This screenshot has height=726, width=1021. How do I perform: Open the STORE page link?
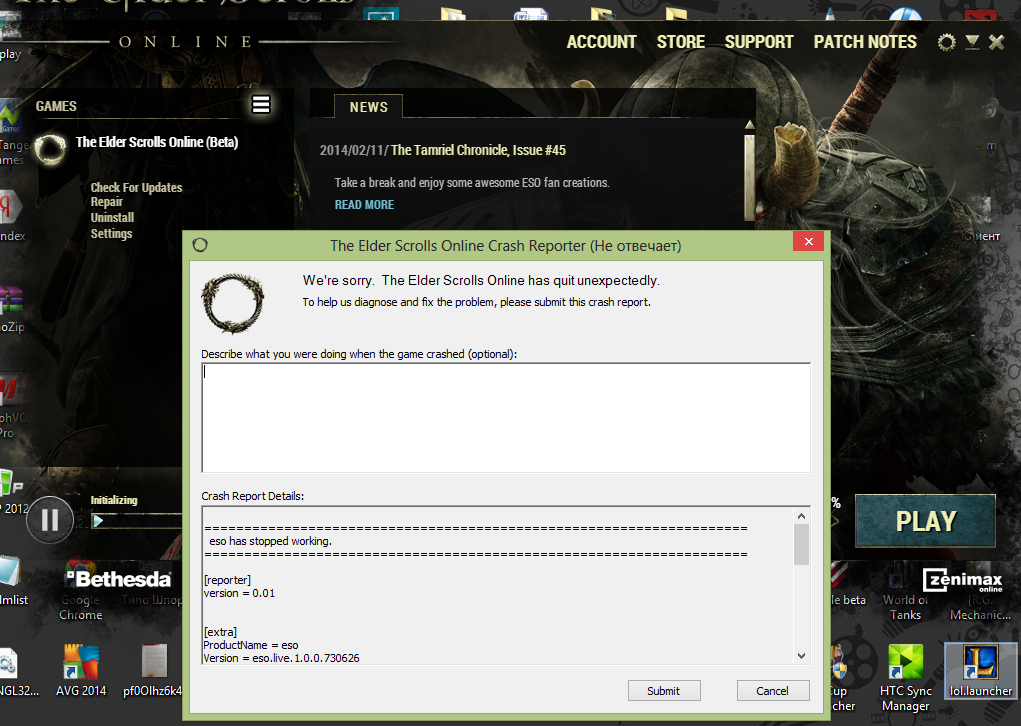click(680, 42)
